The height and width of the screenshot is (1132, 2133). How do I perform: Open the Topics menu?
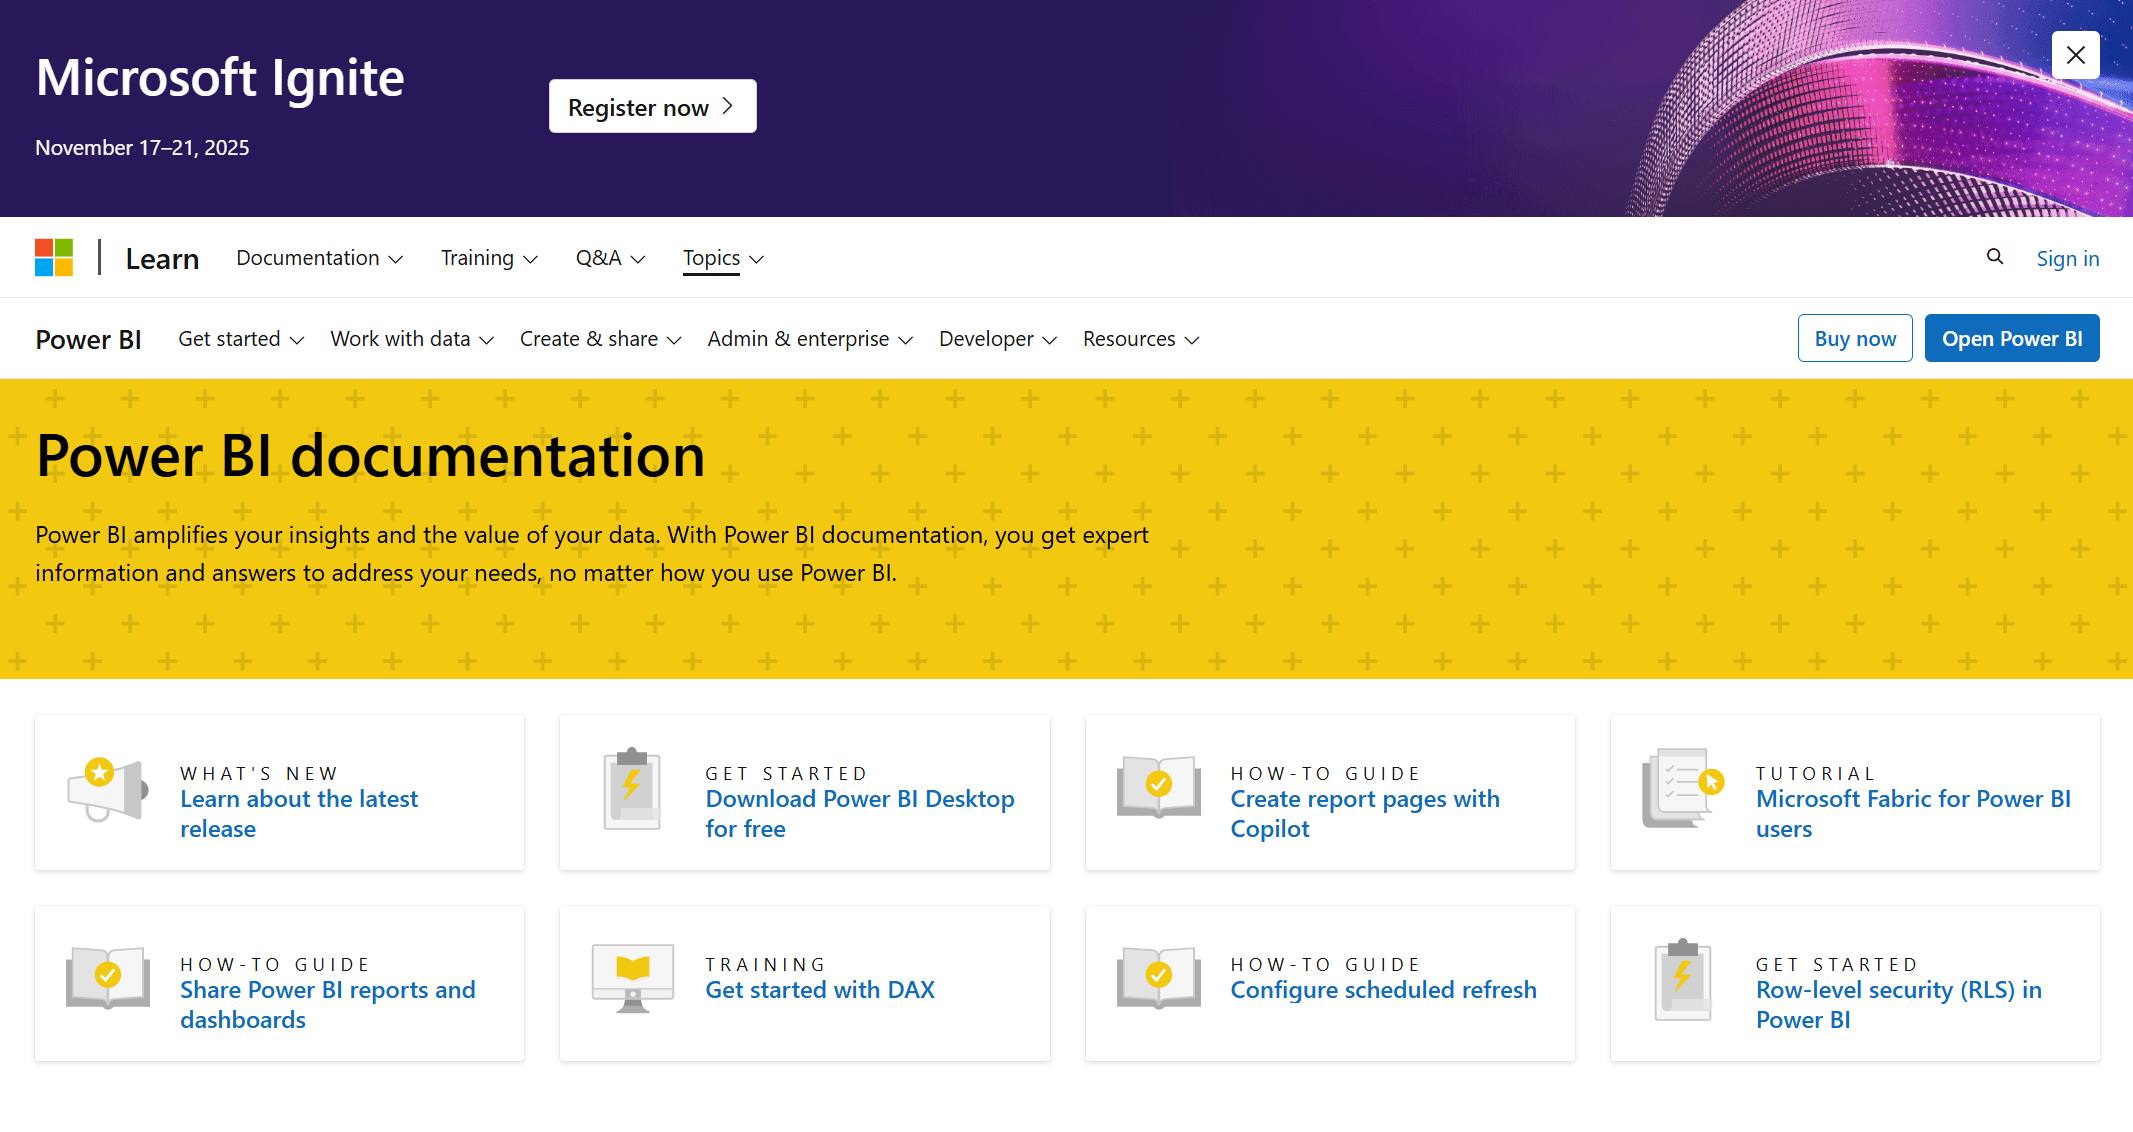click(723, 258)
